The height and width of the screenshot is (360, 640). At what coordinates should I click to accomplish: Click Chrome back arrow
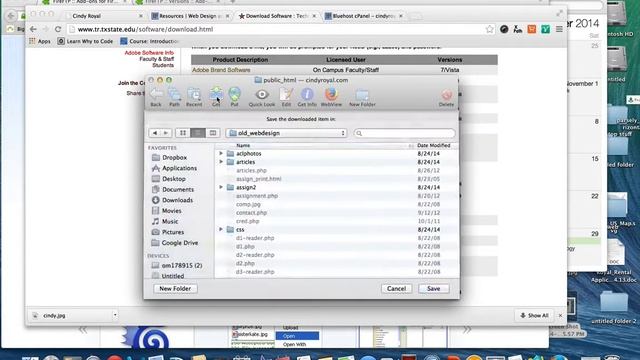[x=33, y=29]
